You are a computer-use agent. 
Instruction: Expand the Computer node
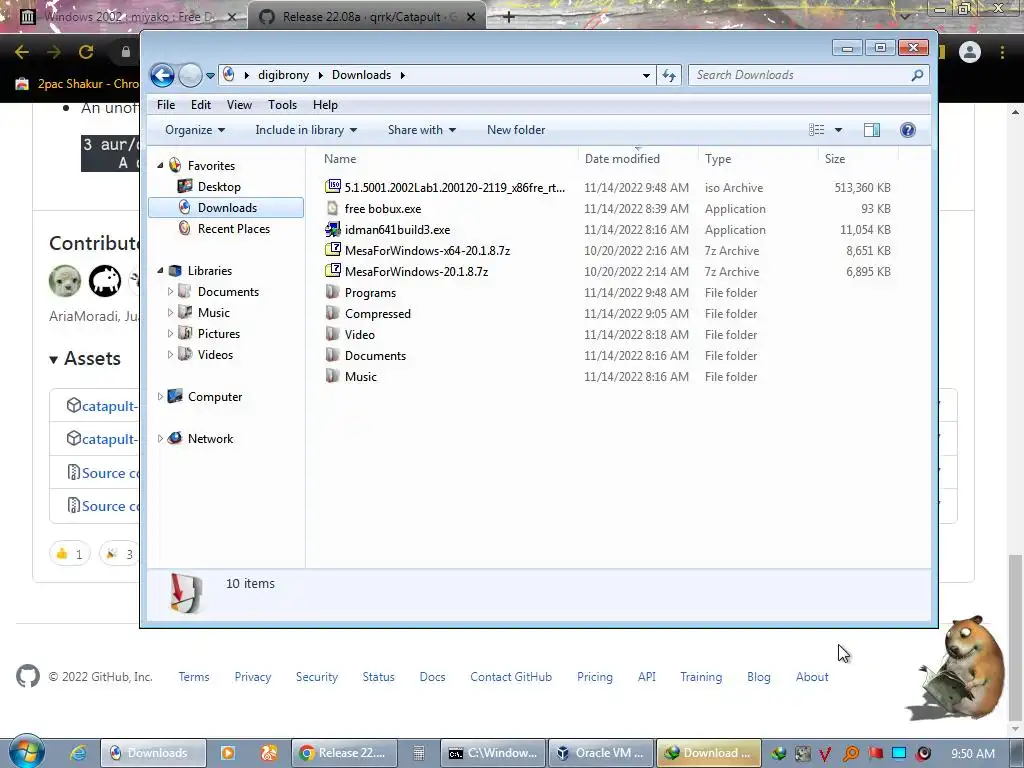click(x=161, y=396)
